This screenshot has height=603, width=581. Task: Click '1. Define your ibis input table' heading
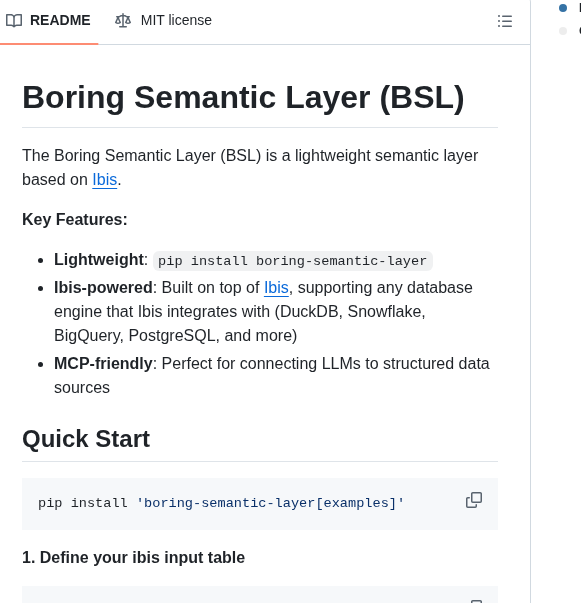133,558
